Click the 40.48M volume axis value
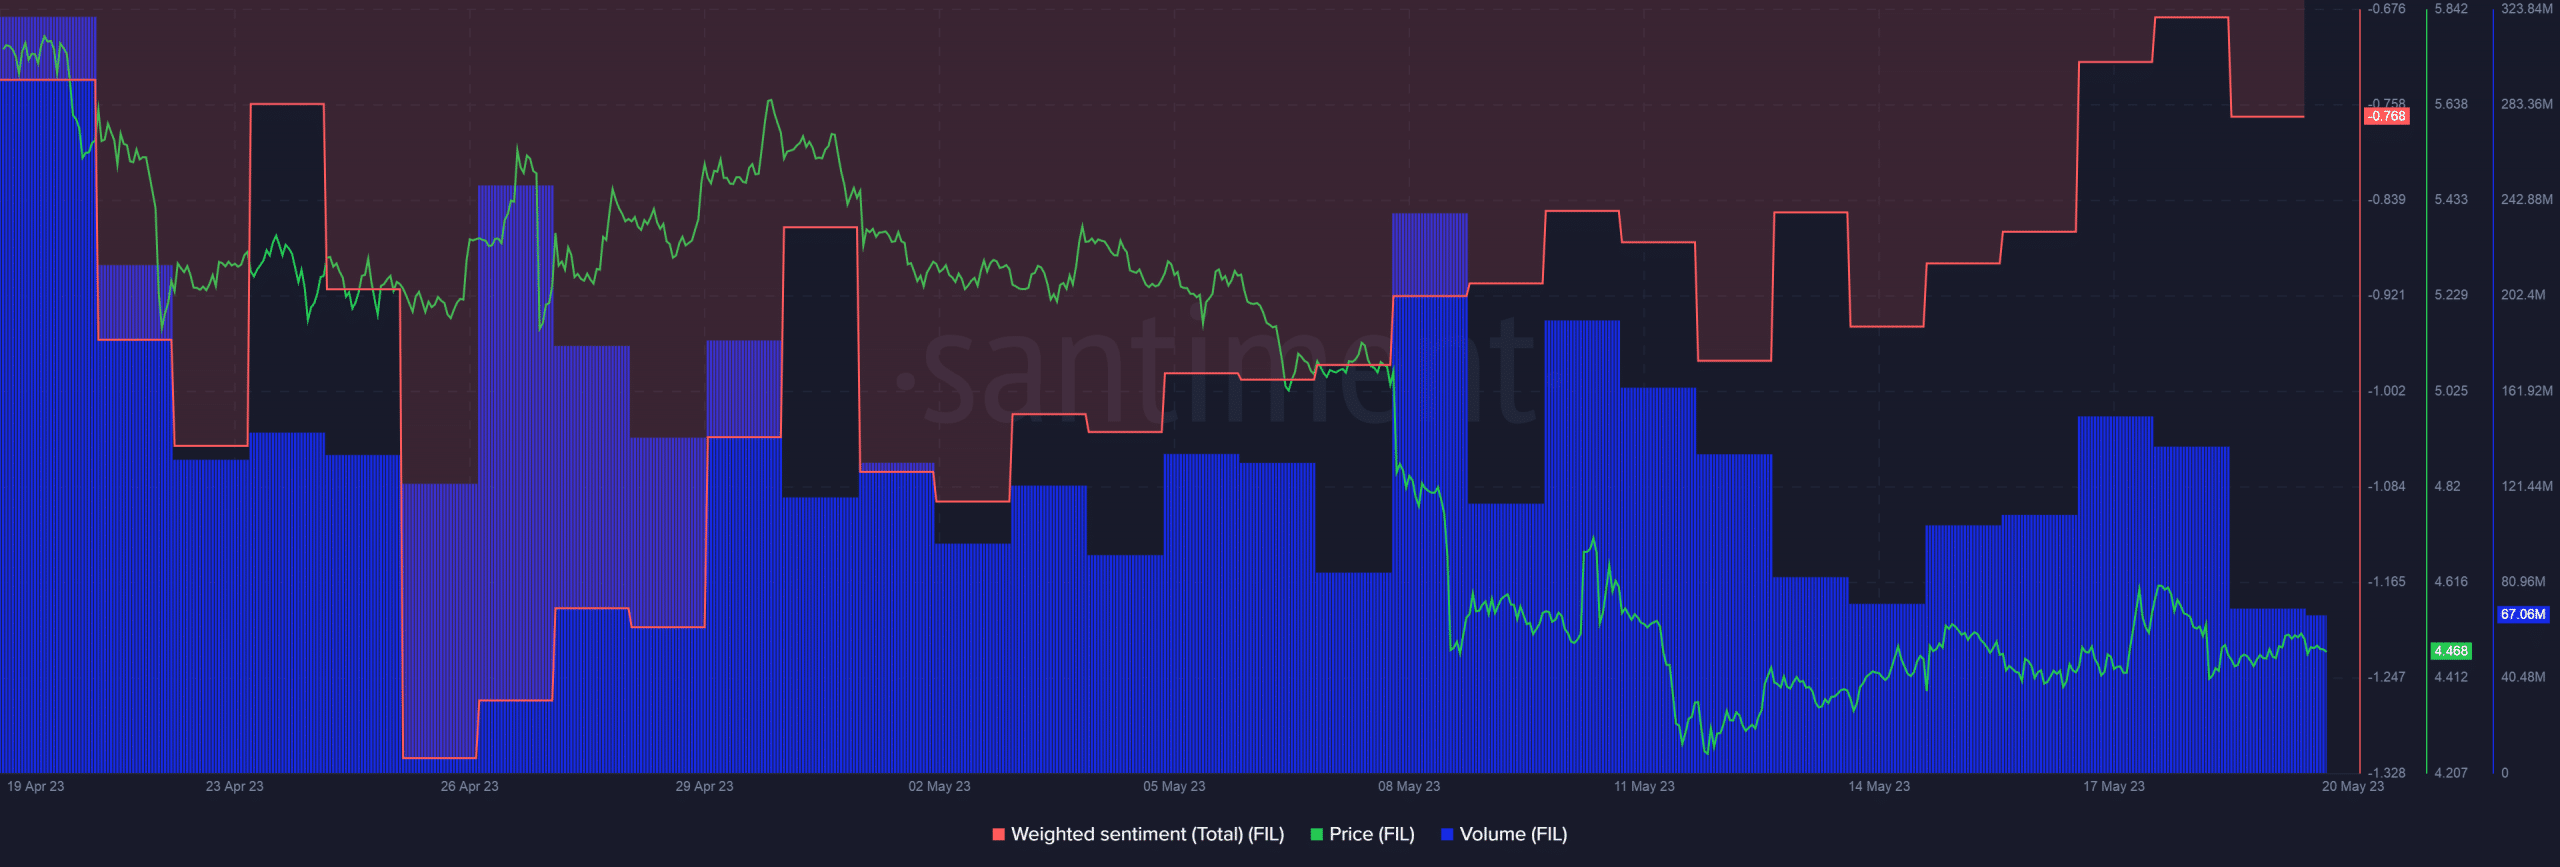Viewport: 2560px width, 867px height. click(2523, 677)
